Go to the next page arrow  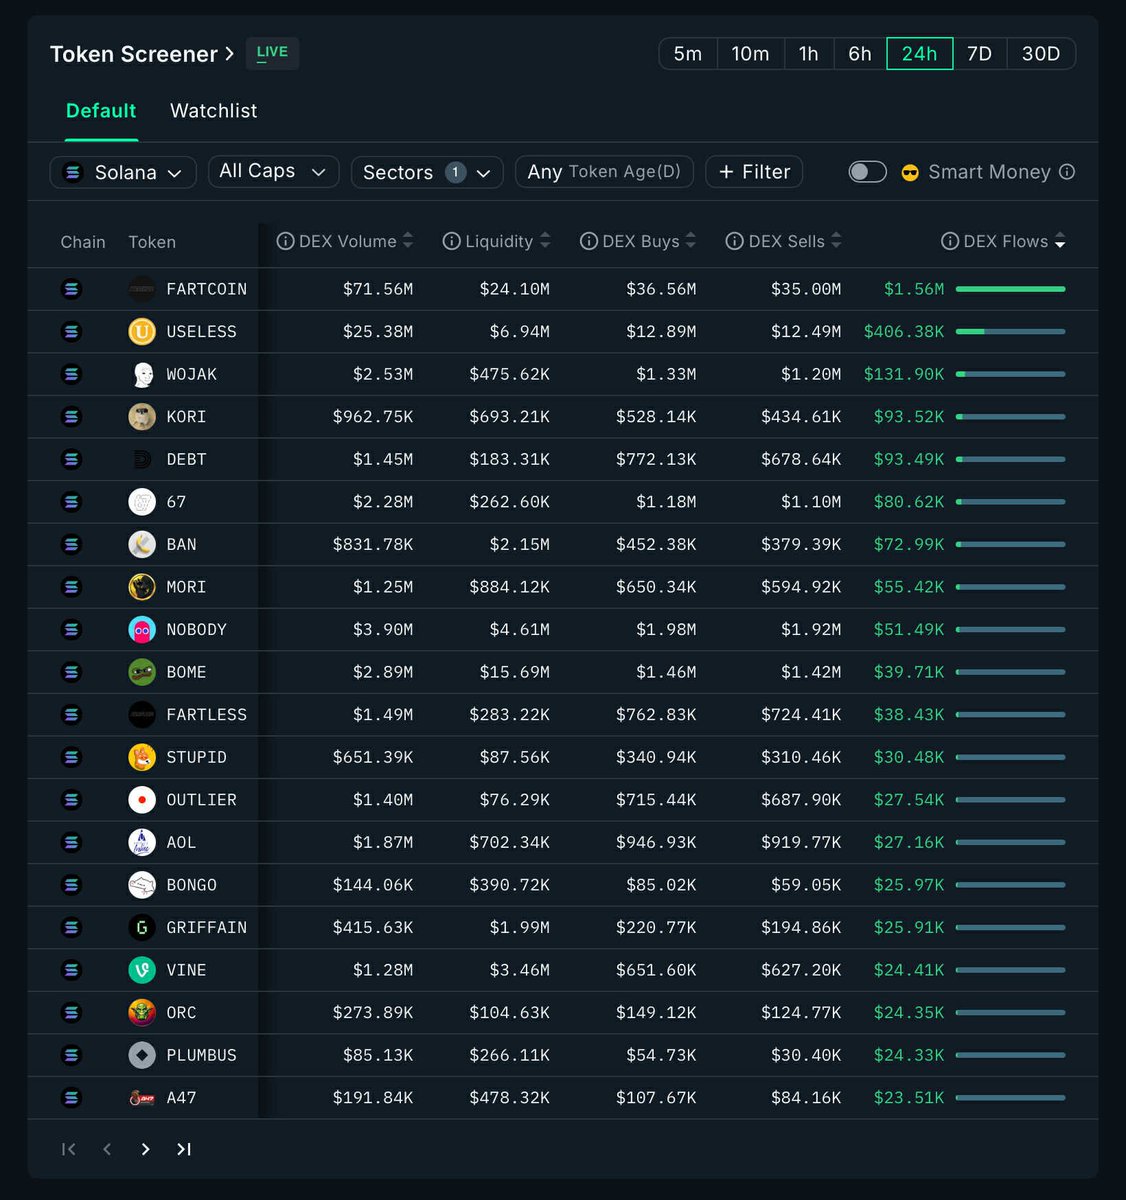click(x=146, y=1149)
